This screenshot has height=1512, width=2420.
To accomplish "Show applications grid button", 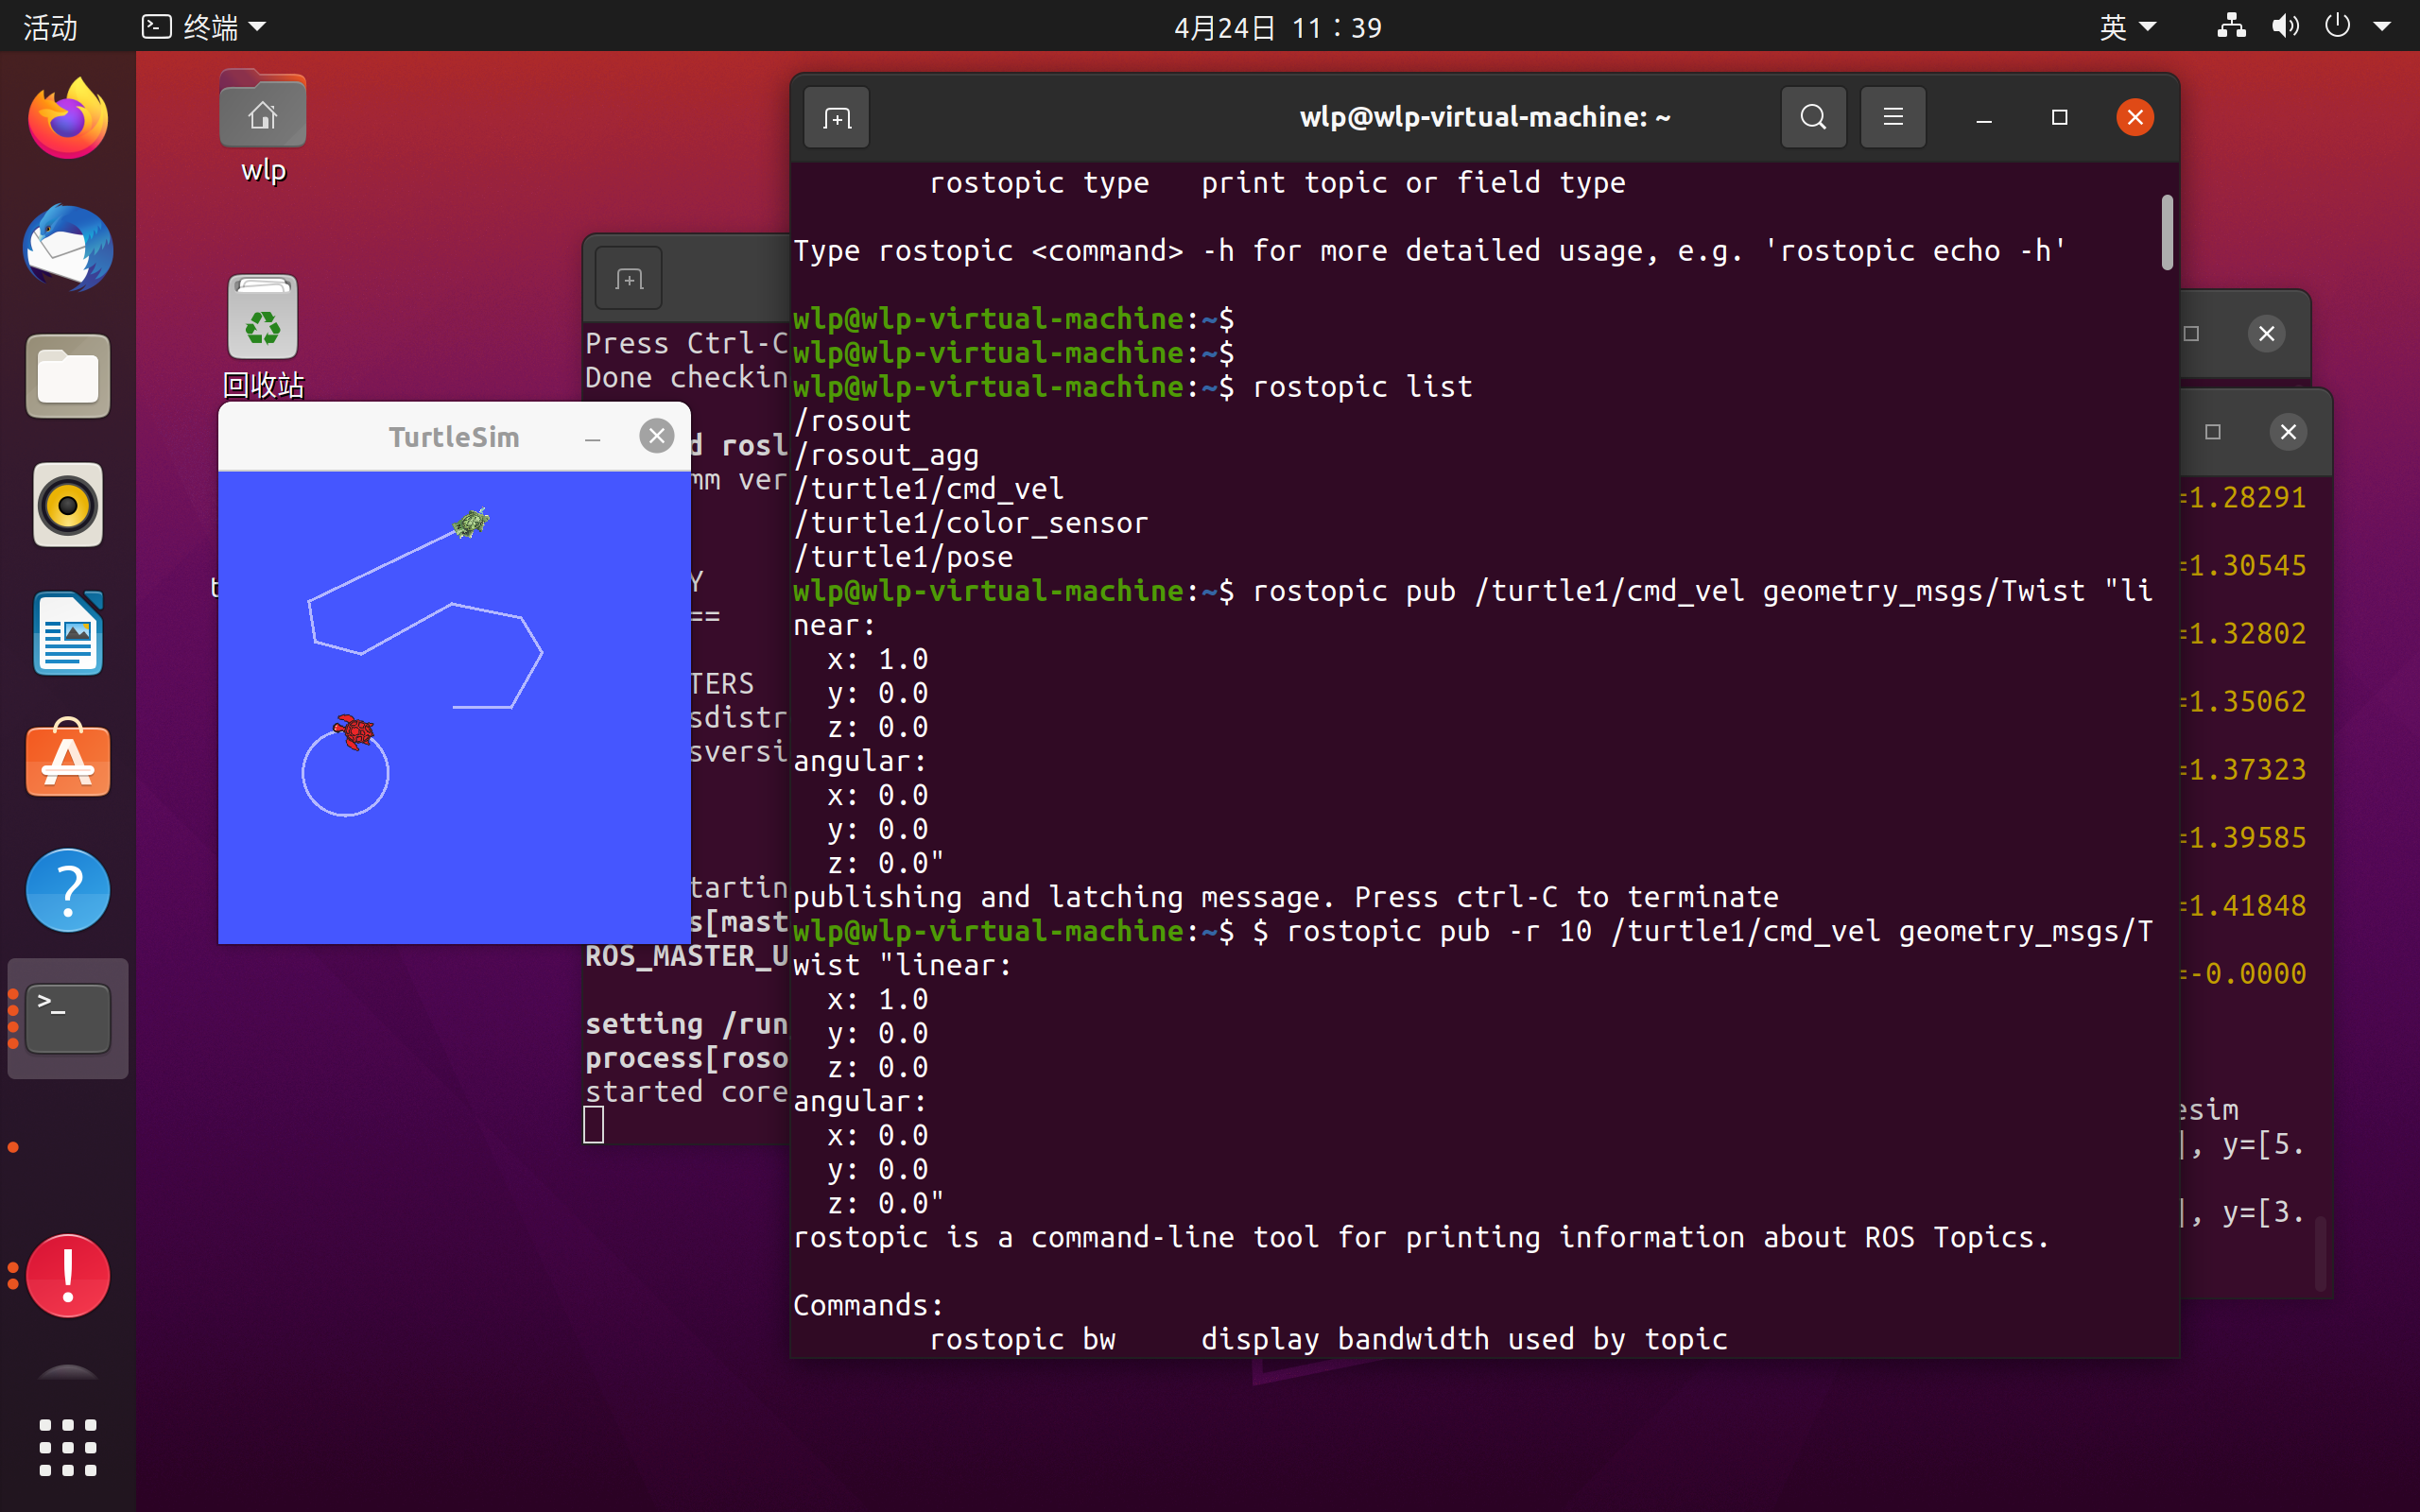I will coord(67,1447).
